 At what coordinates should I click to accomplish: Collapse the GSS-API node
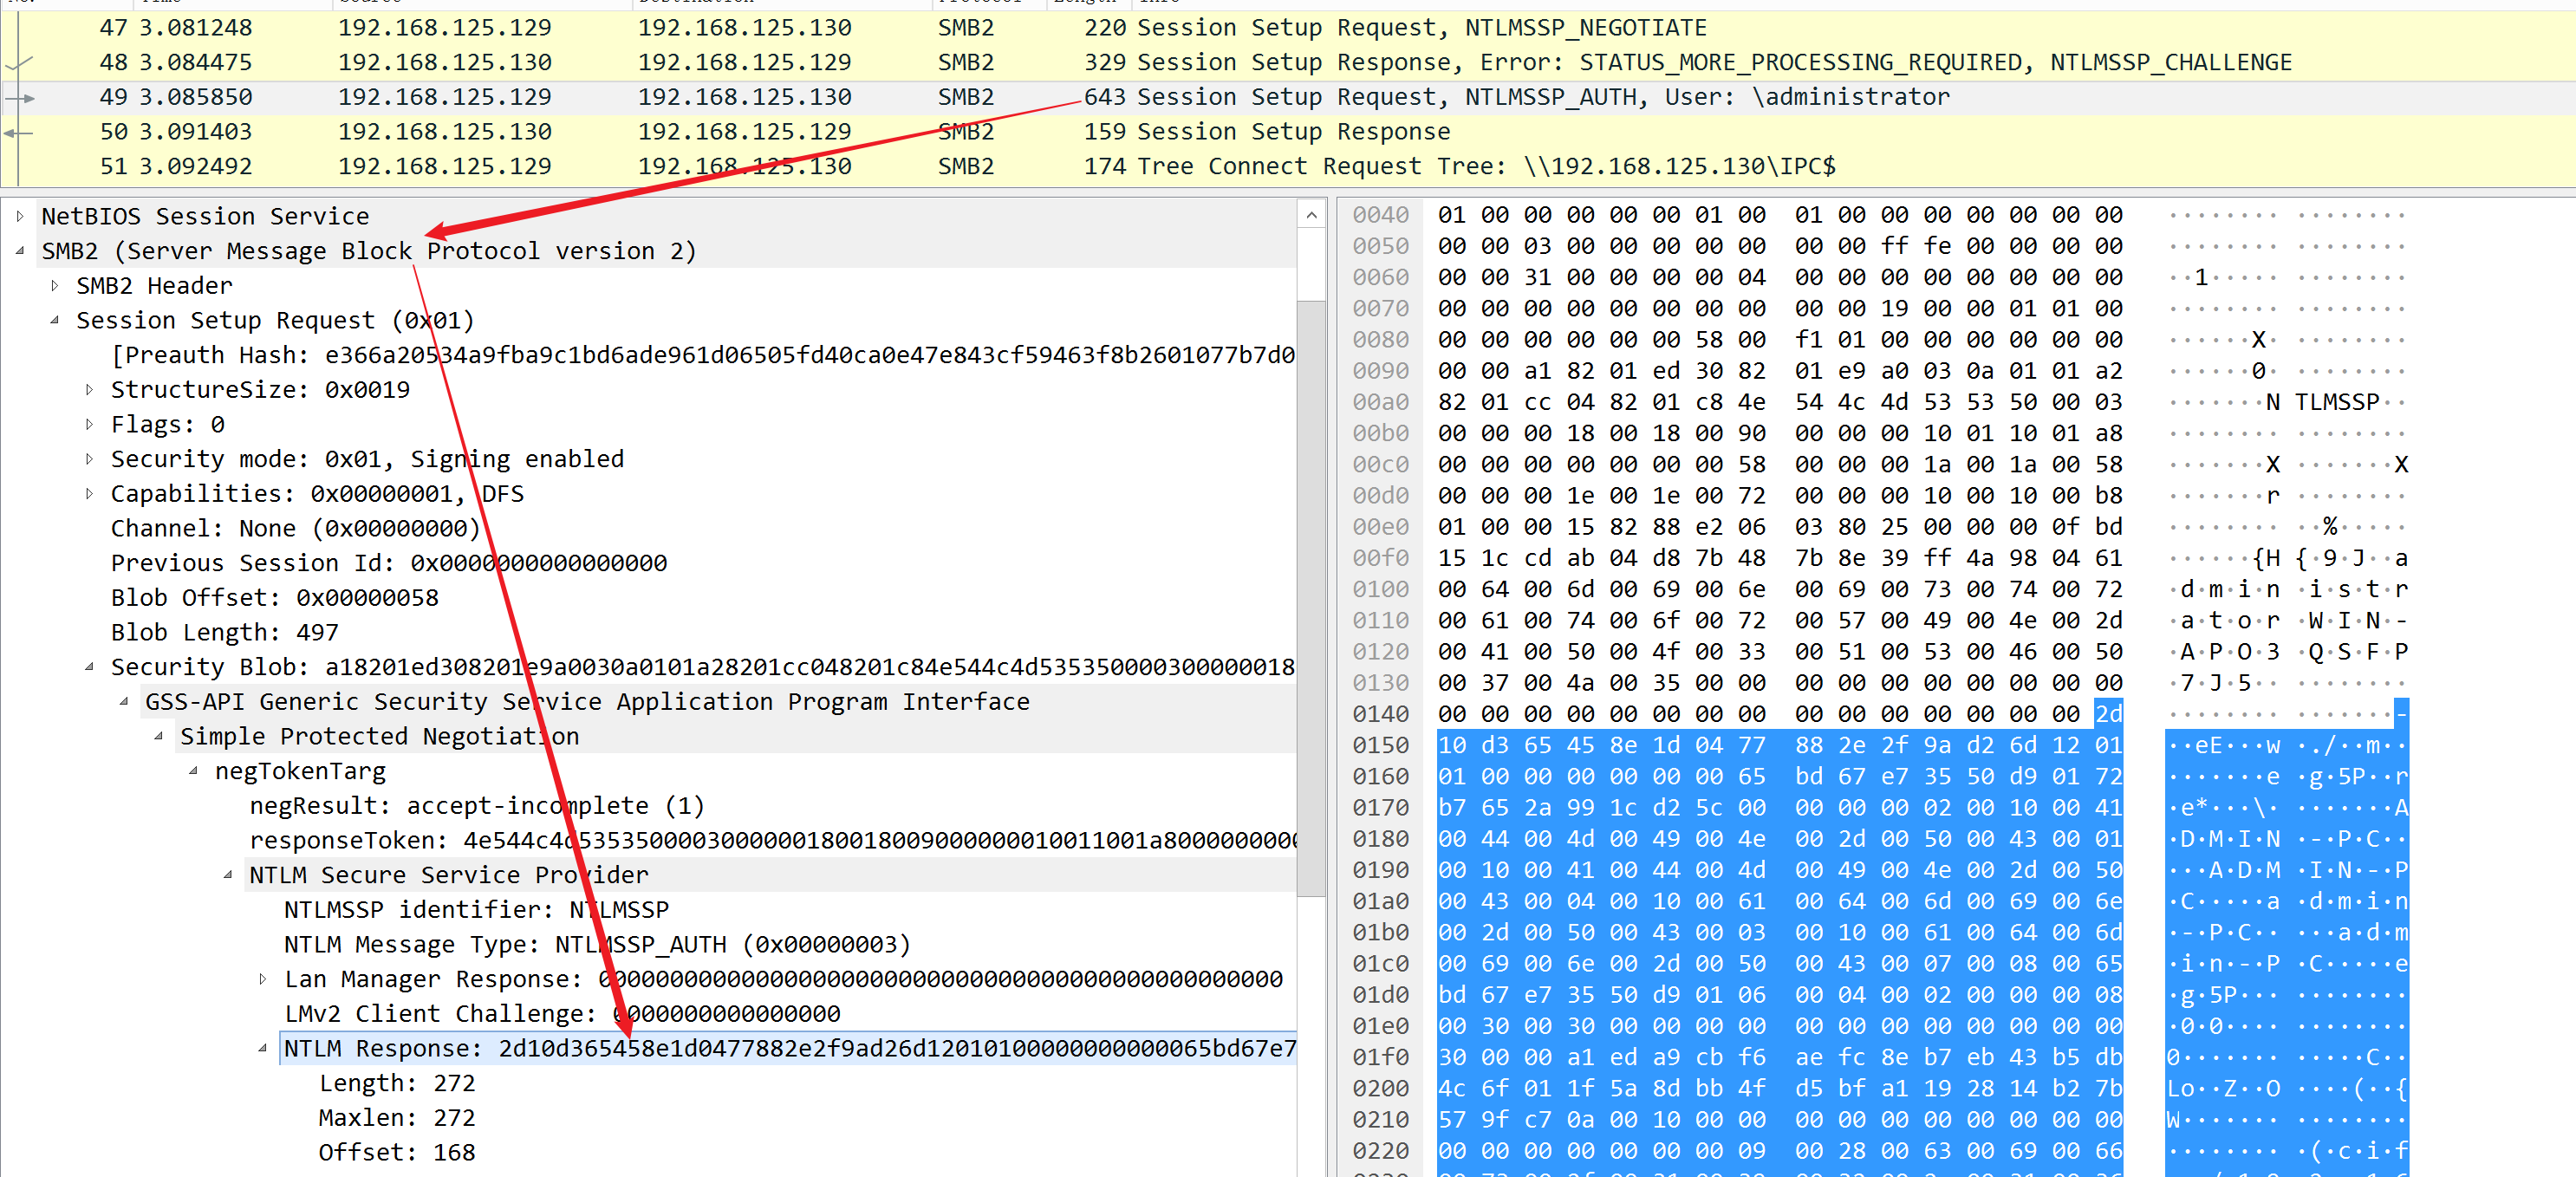tap(124, 702)
